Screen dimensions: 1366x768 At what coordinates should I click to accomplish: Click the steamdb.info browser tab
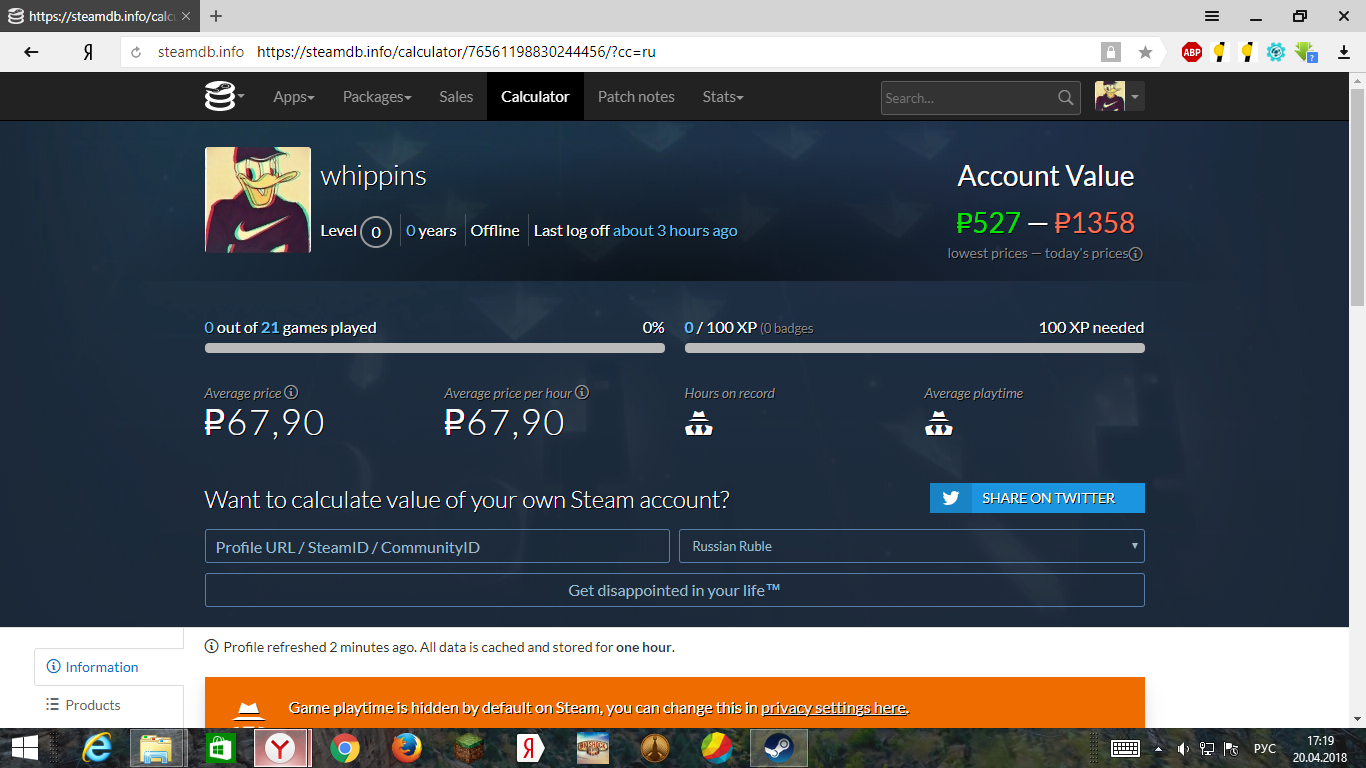coord(100,16)
